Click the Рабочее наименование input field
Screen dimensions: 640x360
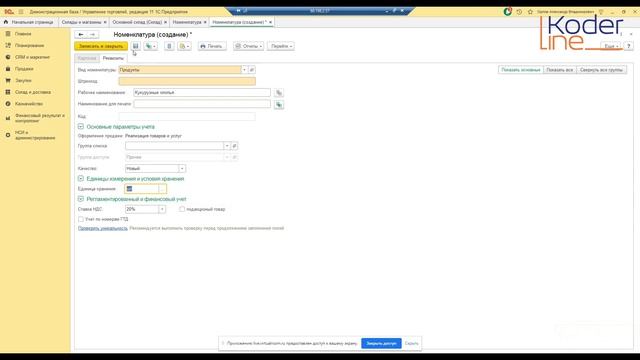(x=202, y=93)
